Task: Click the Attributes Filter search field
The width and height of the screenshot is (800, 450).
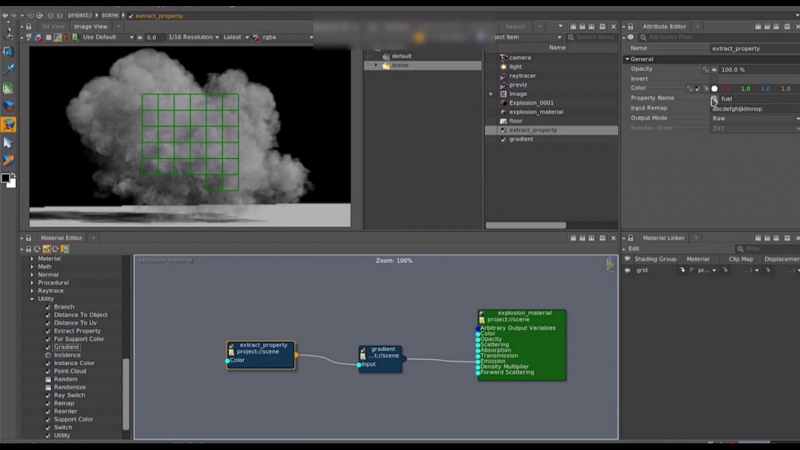Action: click(719, 37)
